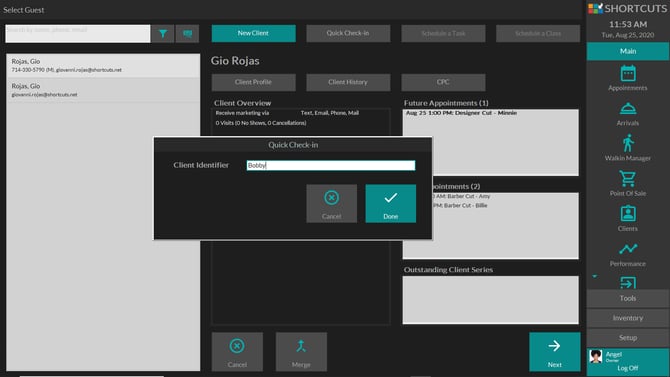Confirm the dialog with Done
This screenshot has height=377, width=670.
coord(391,203)
